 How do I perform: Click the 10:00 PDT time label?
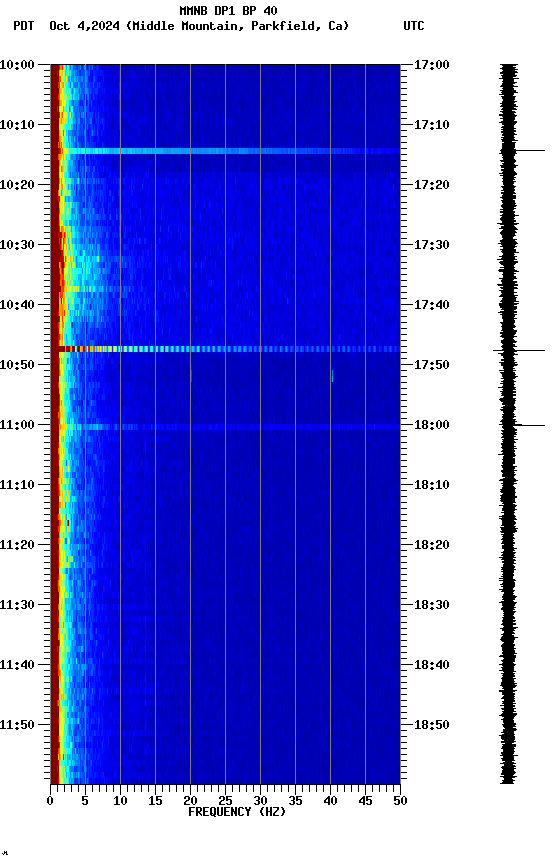[17, 65]
